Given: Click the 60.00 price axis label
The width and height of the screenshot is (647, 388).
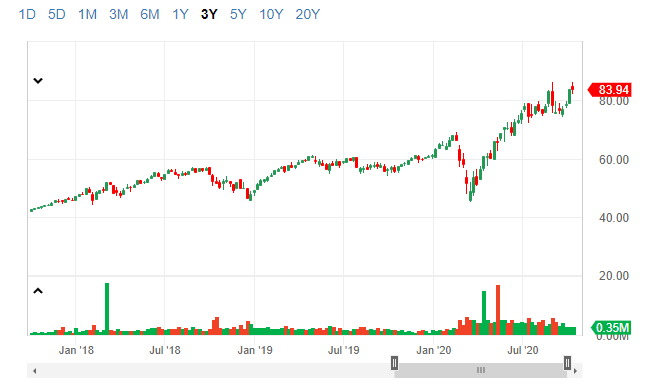Looking at the screenshot, I should tap(614, 160).
